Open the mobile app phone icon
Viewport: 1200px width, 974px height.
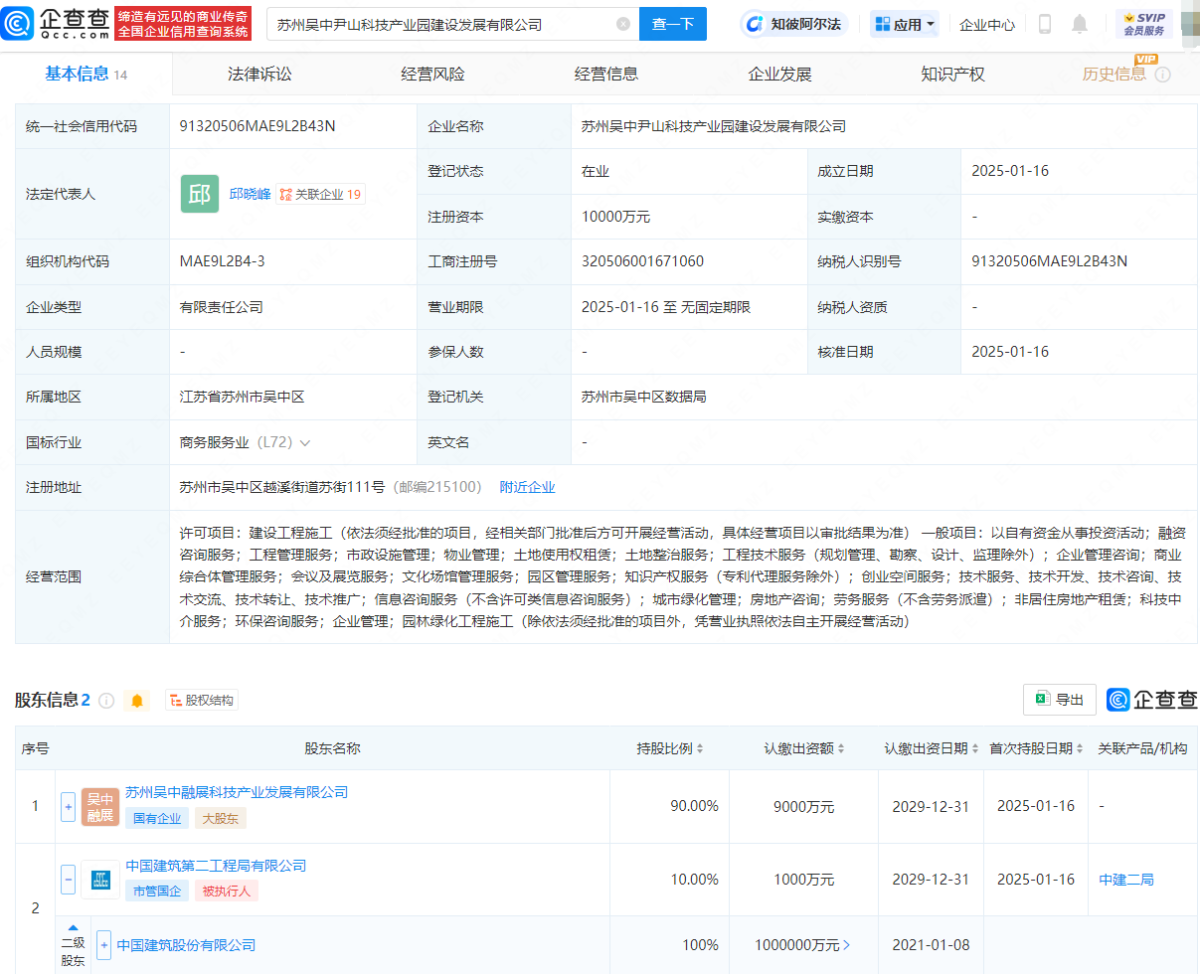click(x=1044, y=24)
